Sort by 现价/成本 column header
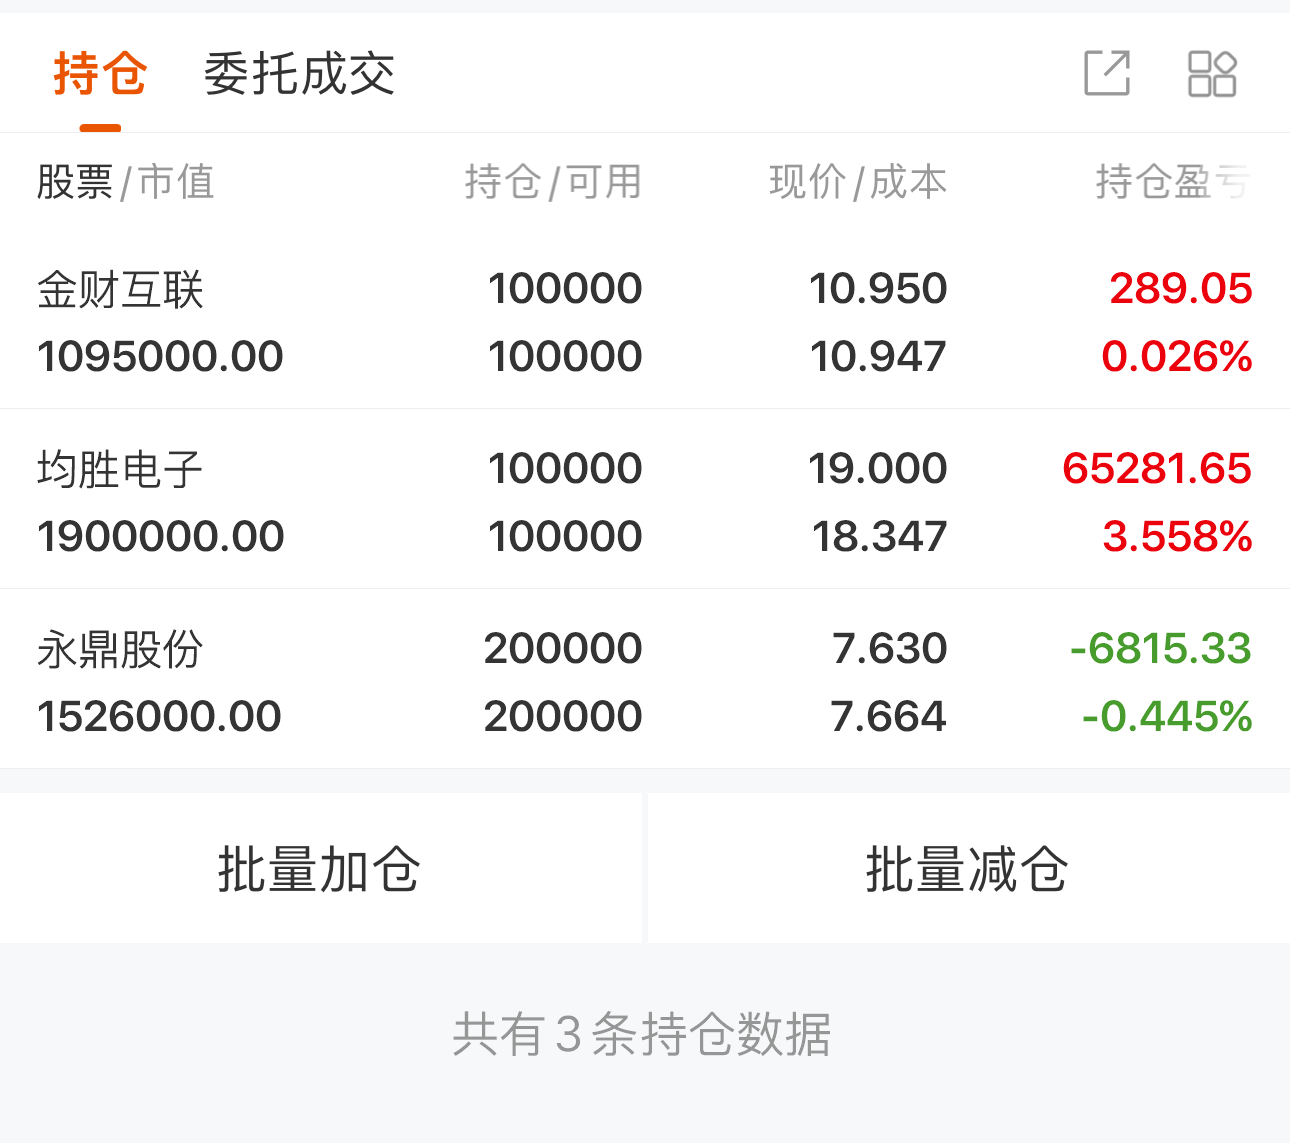Viewport: 1290px width, 1143px height. tap(858, 182)
